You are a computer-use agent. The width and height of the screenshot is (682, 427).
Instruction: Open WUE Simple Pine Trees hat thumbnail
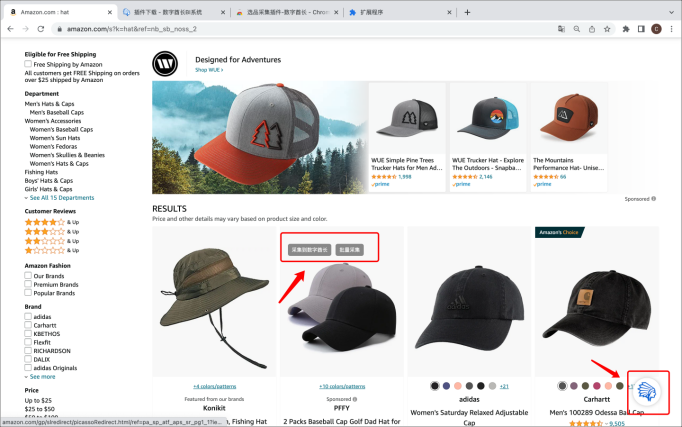pos(407,119)
